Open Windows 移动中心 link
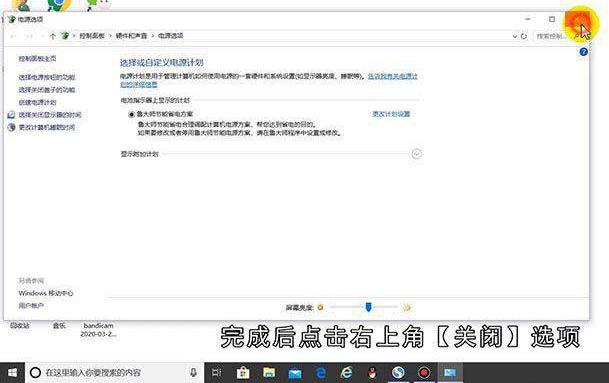Screen dimensions: 609x383 [46, 293]
